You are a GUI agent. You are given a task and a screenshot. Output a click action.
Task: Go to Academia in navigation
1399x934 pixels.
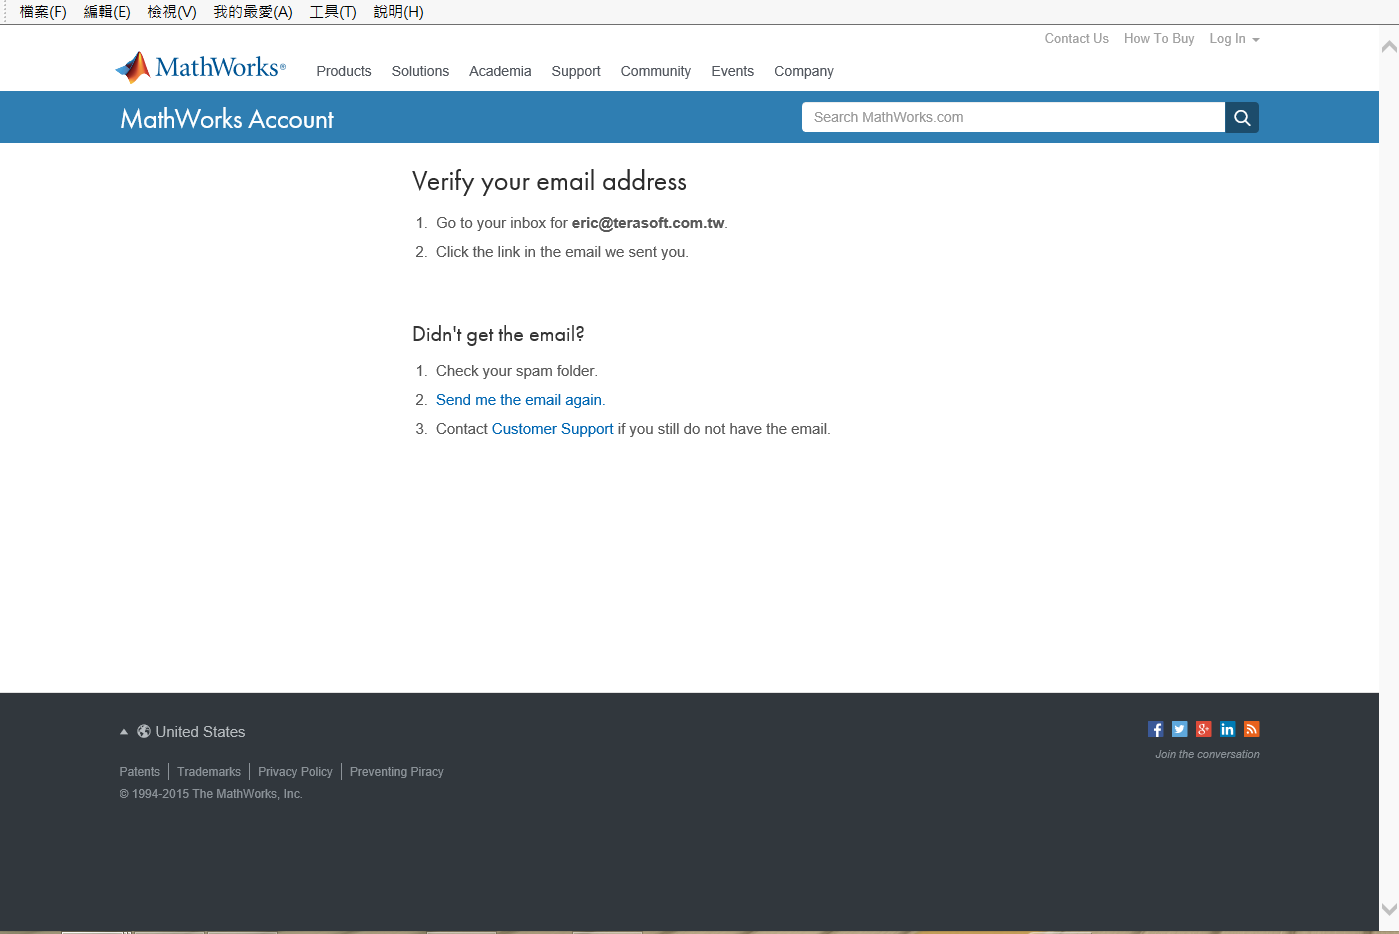click(x=500, y=71)
